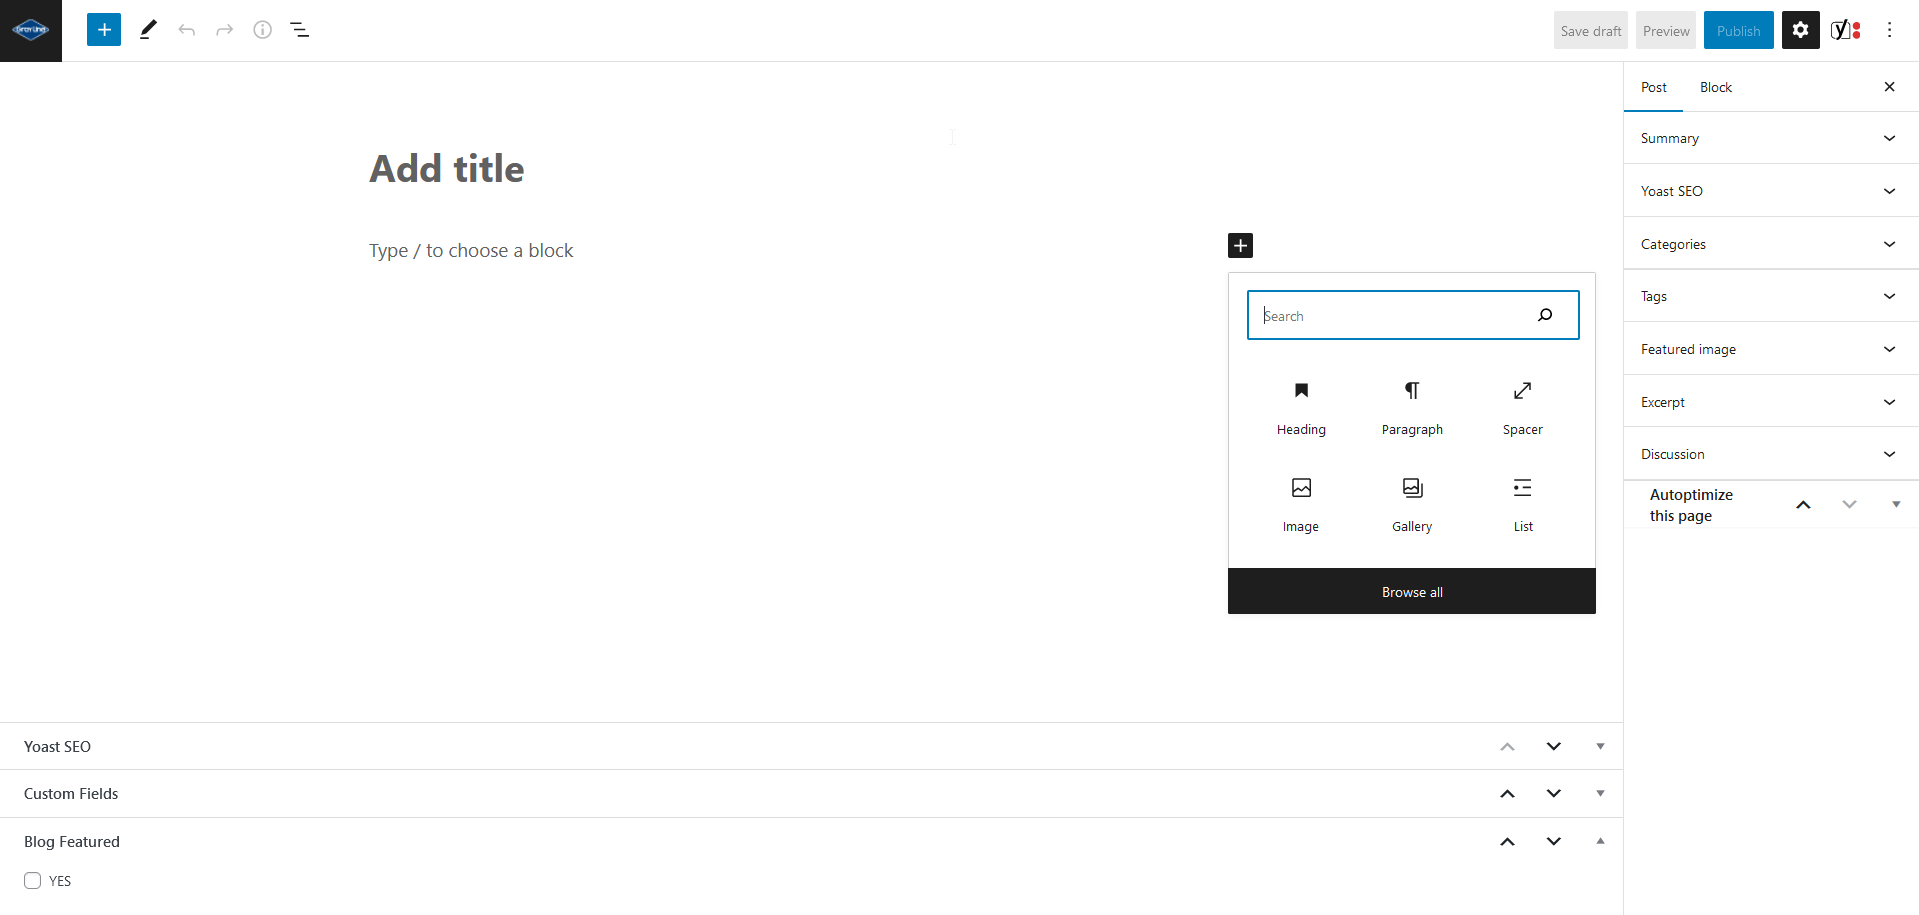The height and width of the screenshot is (915, 1919).
Task: Insert a Spacer block
Action: click(x=1522, y=408)
